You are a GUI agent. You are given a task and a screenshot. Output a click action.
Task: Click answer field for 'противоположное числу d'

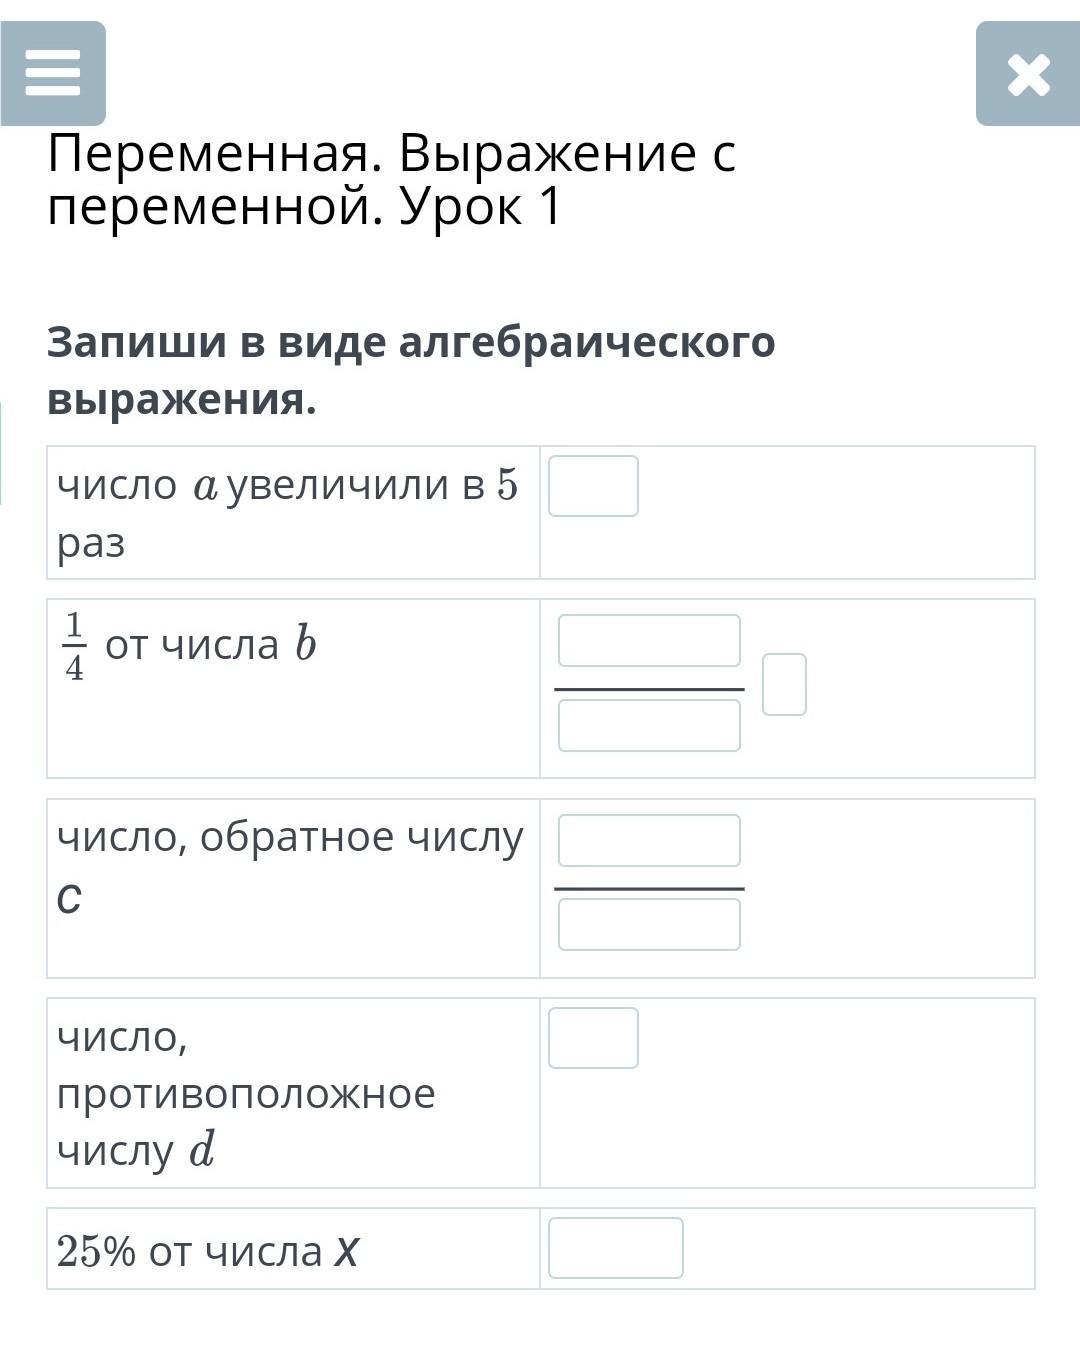click(x=593, y=1038)
